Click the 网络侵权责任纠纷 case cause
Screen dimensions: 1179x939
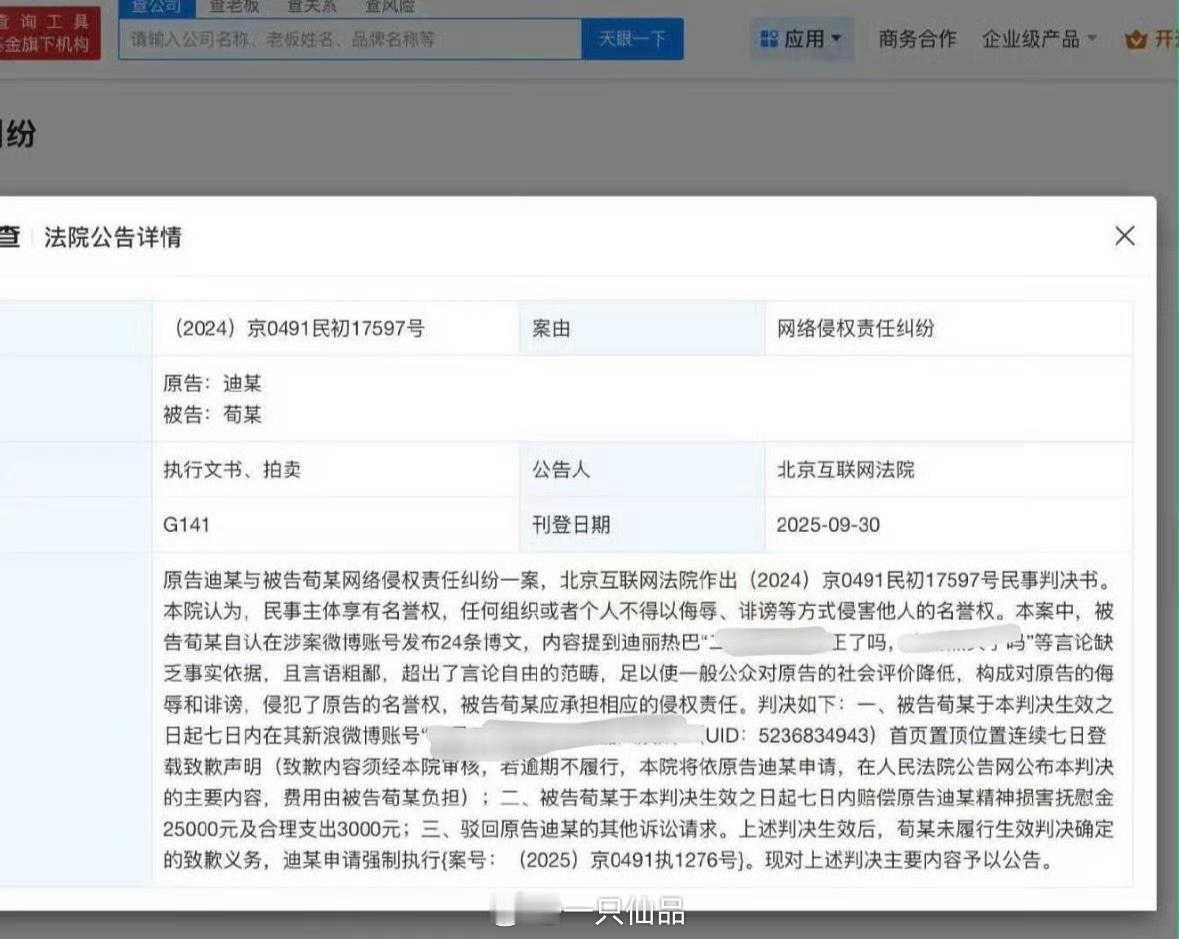click(x=856, y=329)
